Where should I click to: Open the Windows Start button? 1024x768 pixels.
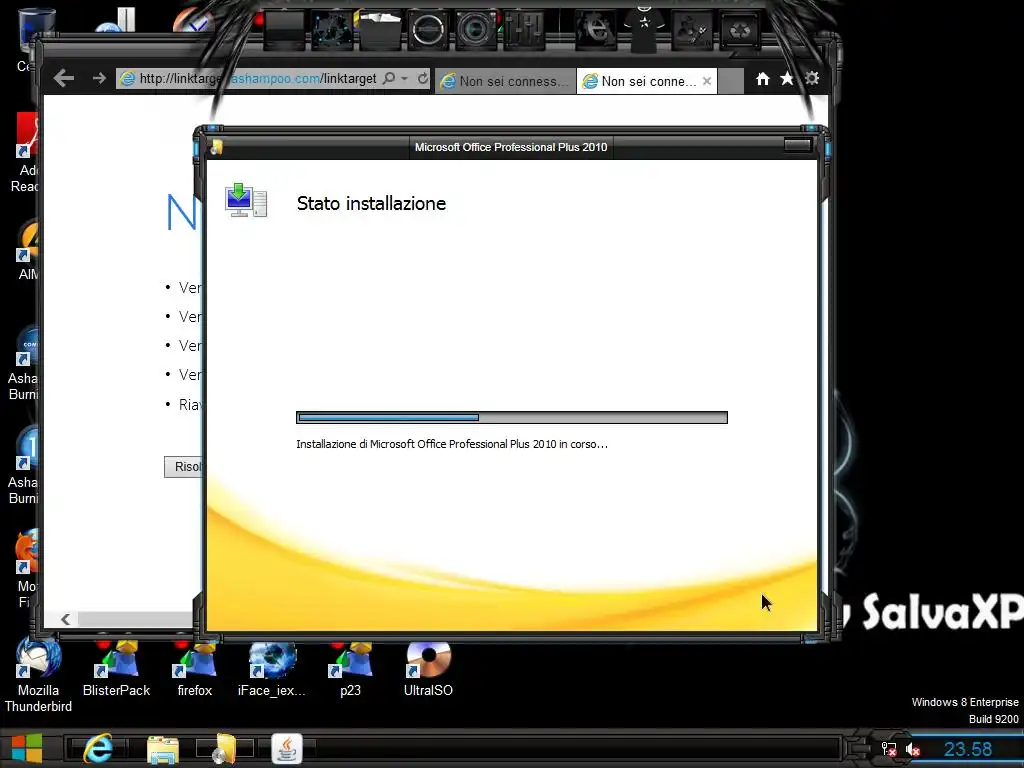[27, 748]
